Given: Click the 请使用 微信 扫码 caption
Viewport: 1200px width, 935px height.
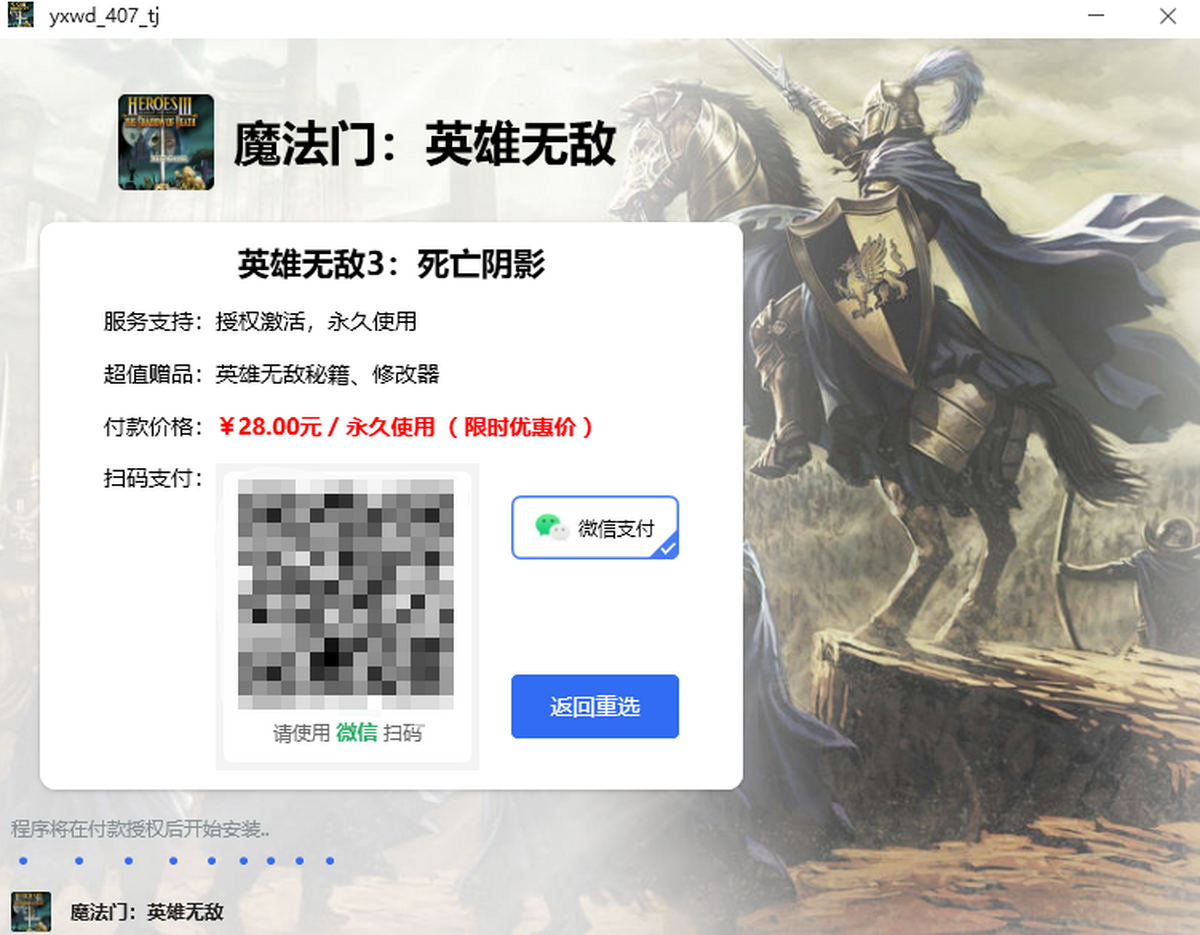Looking at the screenshot, I should (x=348, y=733).
